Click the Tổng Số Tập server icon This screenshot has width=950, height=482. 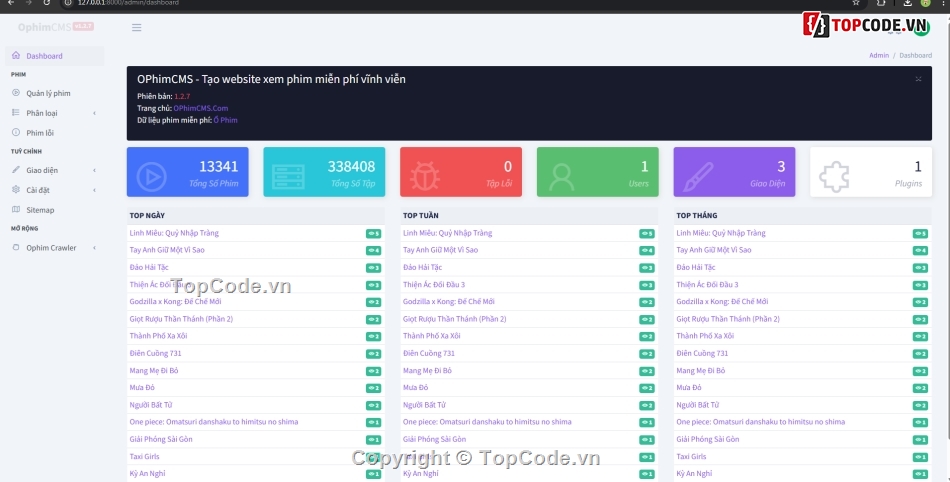point(288,177)
